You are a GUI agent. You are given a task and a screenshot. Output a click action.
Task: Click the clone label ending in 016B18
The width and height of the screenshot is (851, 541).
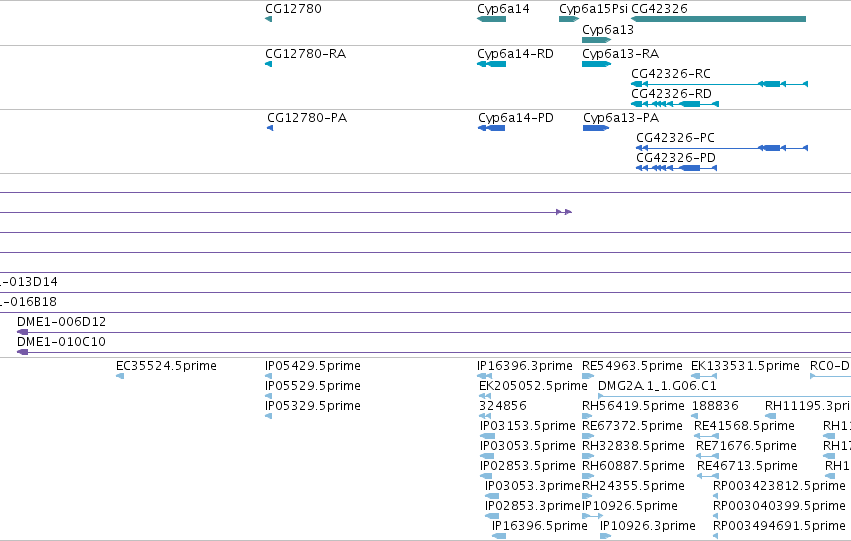[28, 302]
